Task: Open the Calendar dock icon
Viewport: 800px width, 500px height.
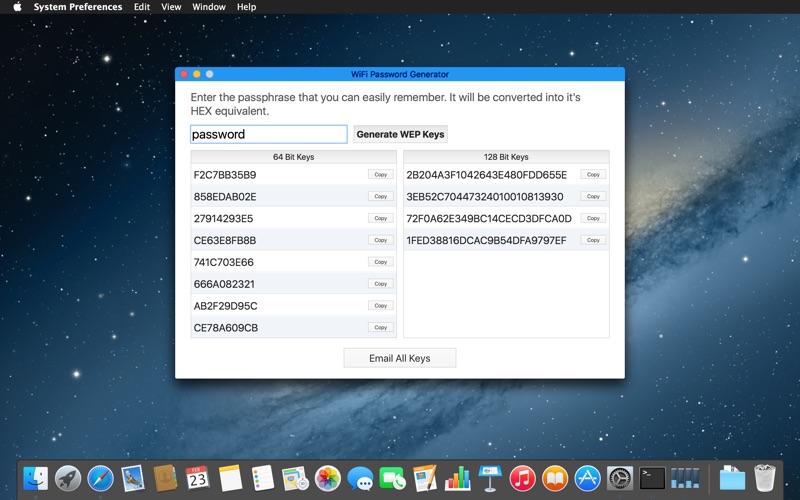Action: click(197, 479)
